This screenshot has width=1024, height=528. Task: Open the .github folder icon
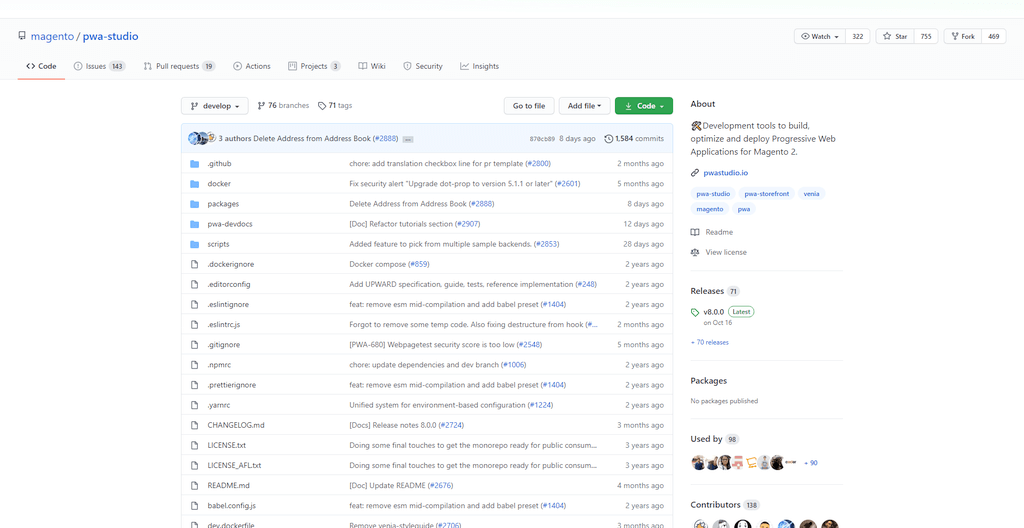coord(194,164)
